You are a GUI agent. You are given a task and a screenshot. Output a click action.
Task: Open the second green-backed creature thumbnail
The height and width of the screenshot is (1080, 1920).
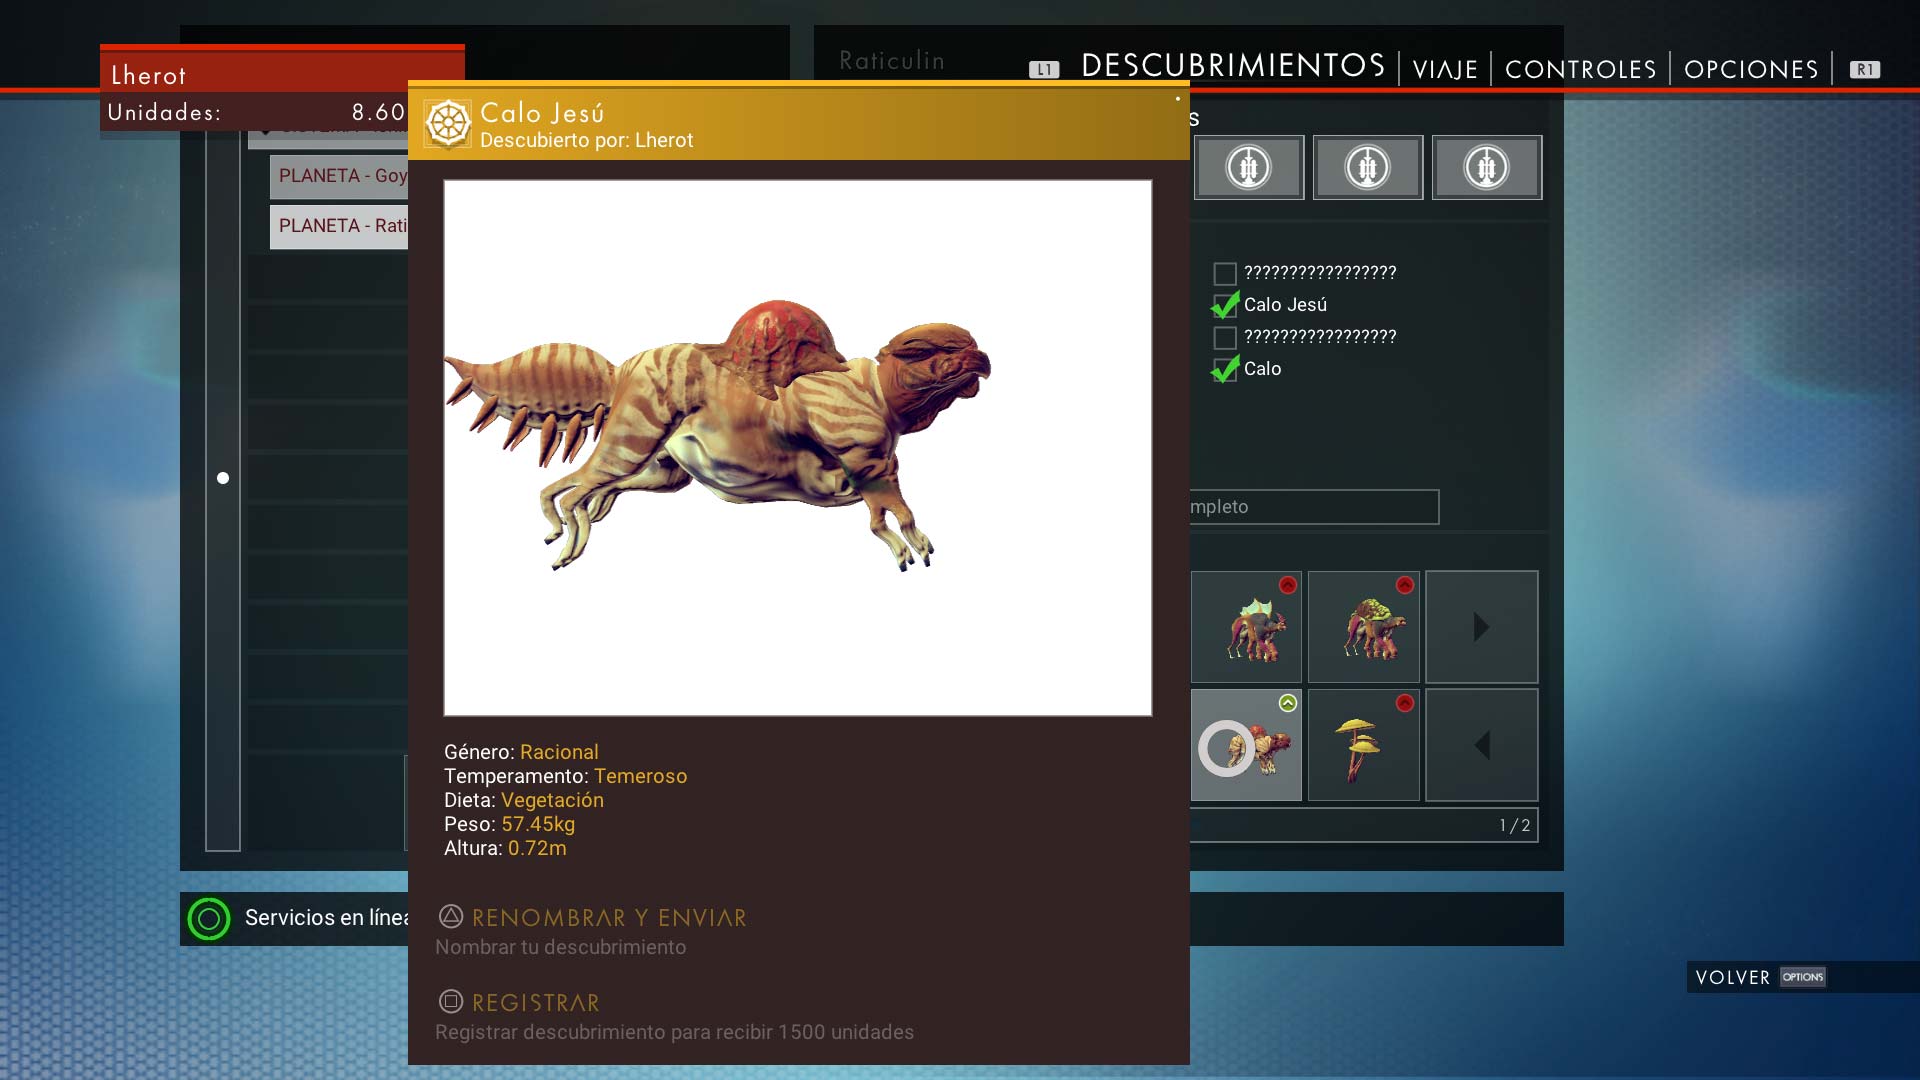coord(1364,627)
